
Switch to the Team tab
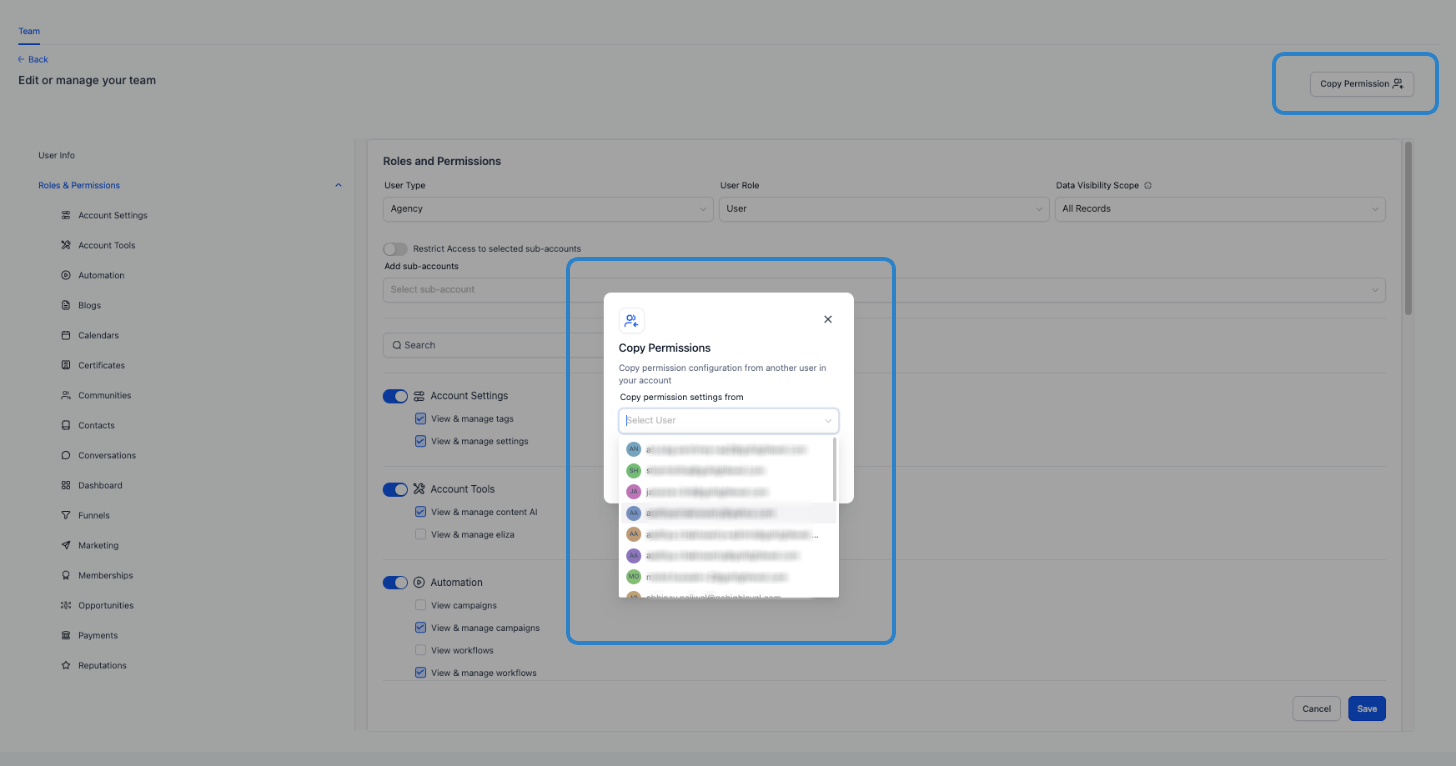point(29,31)
